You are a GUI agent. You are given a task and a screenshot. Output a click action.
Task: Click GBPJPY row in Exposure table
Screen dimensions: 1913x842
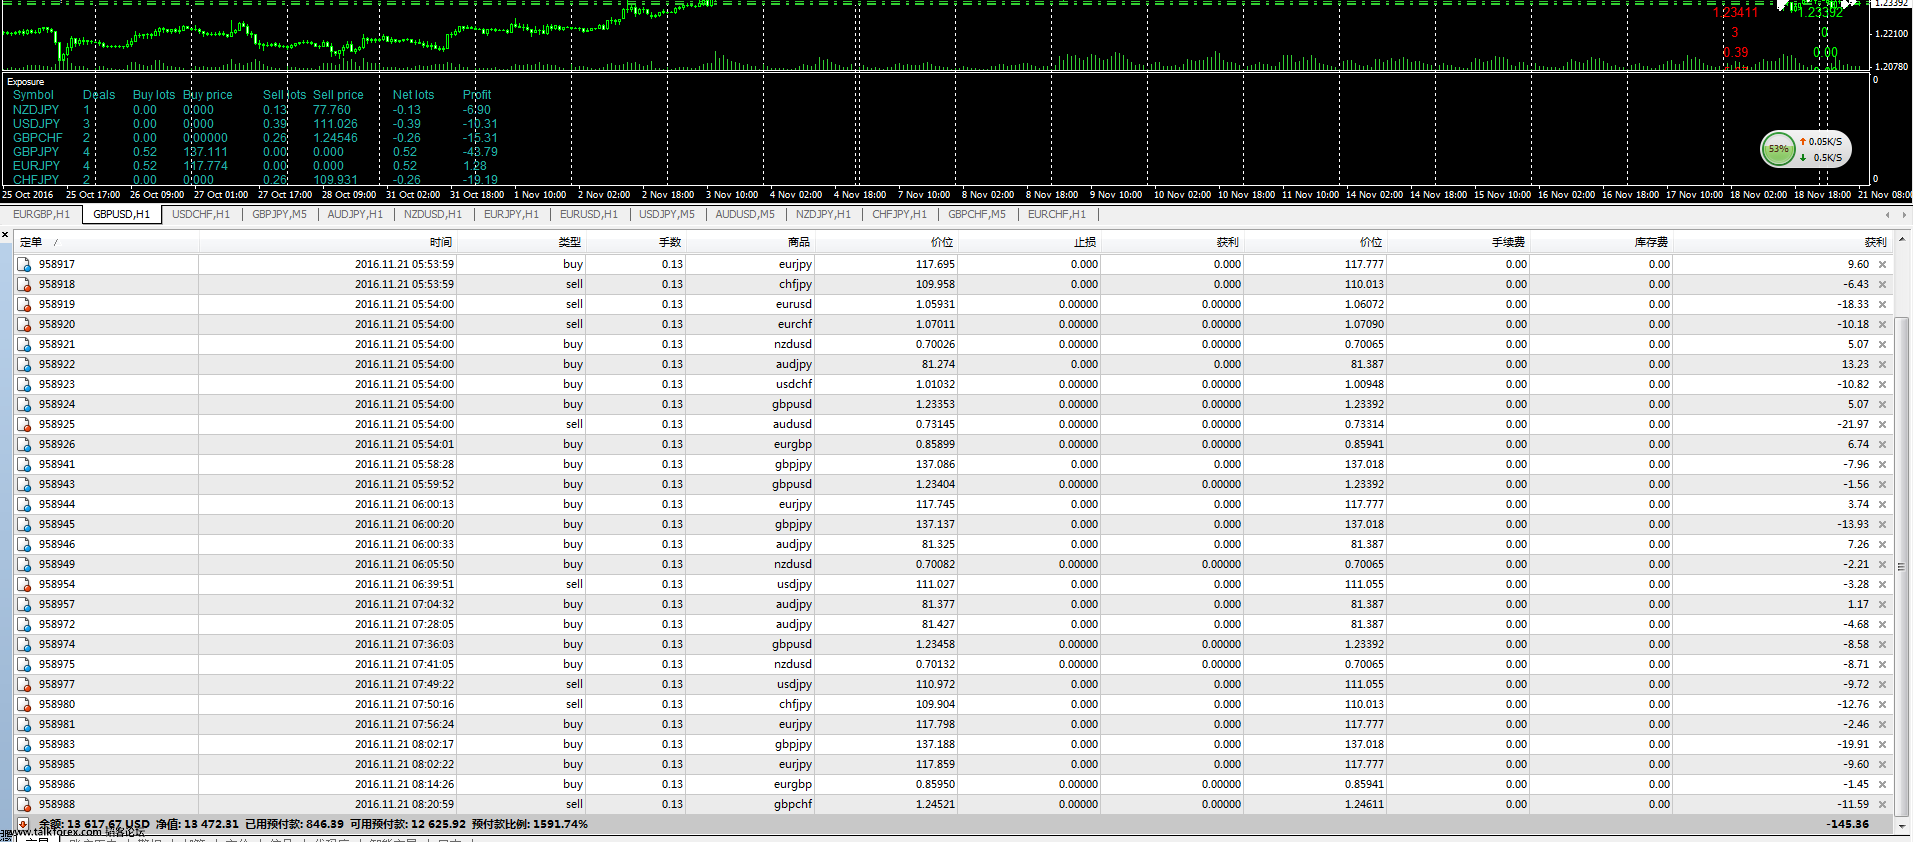tap(255, 152)
